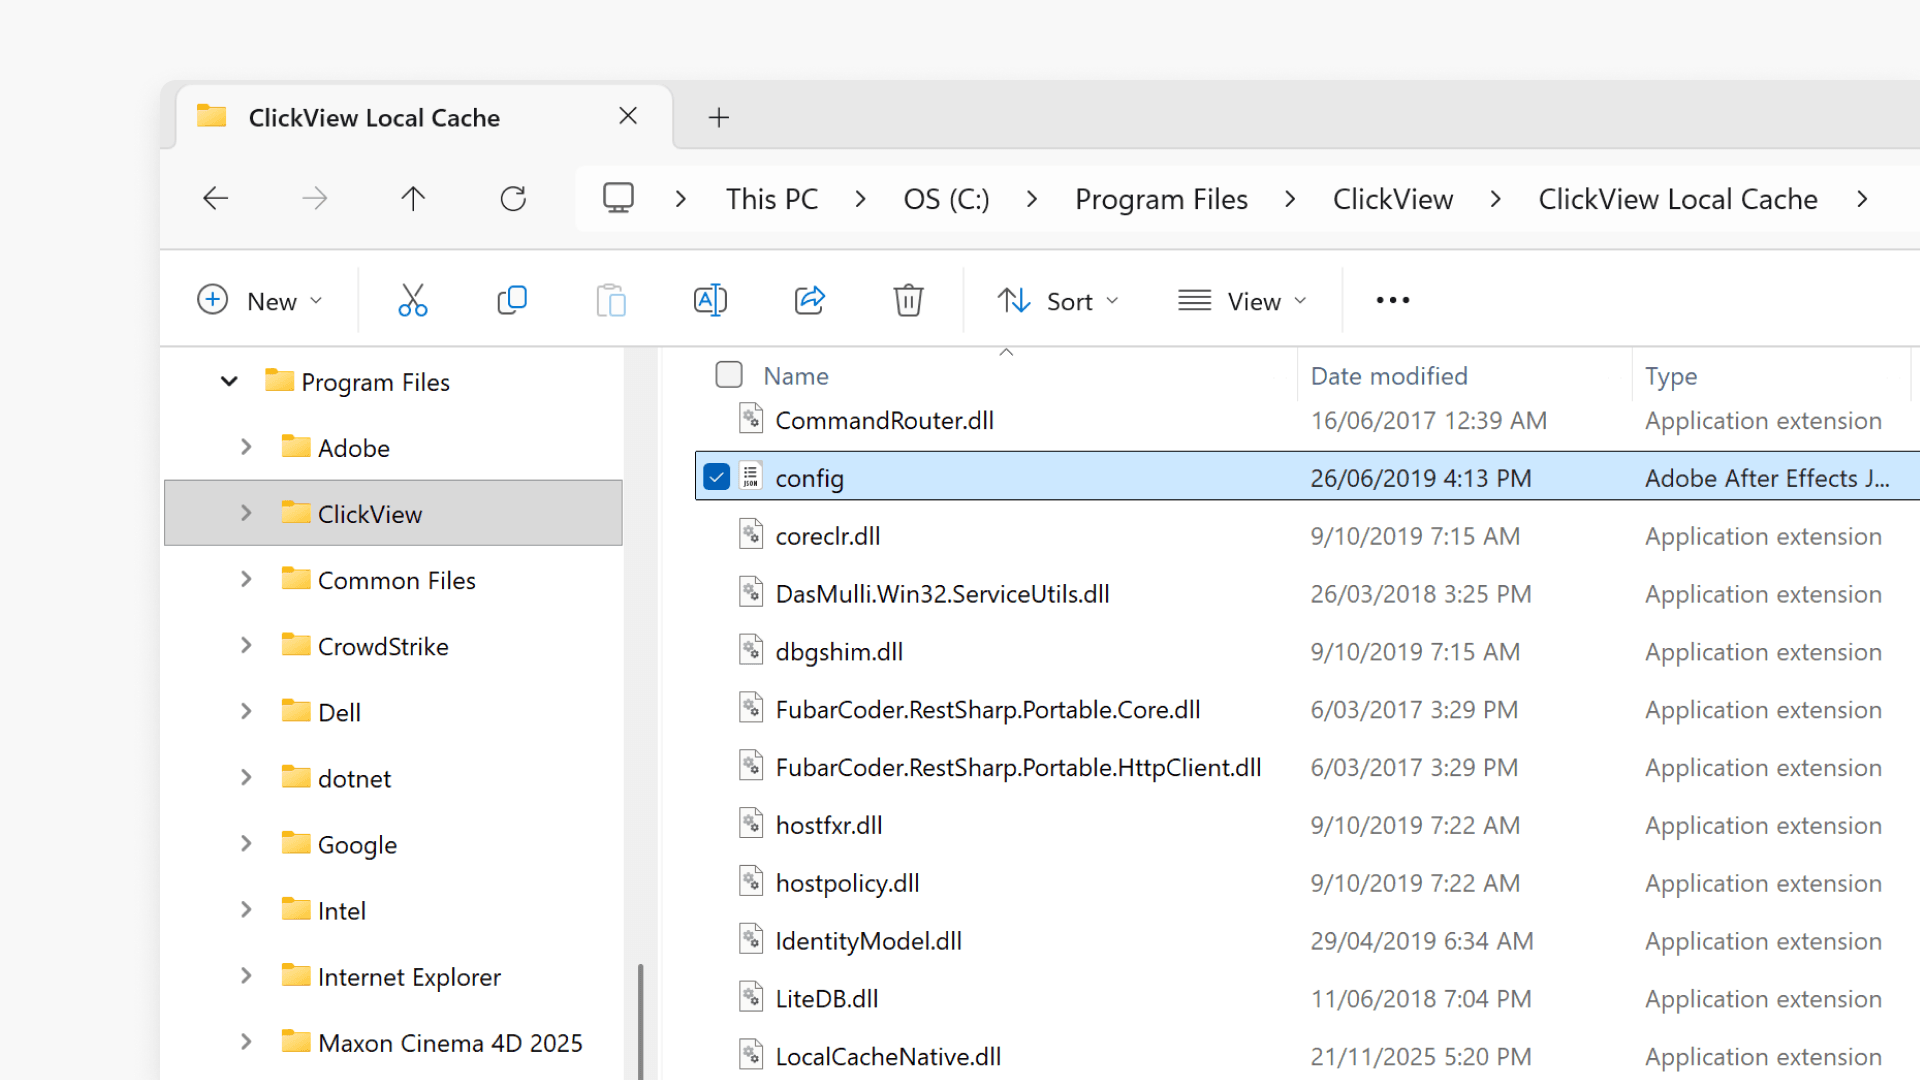Viewport: 1920px width, 1080px height.
Task: Click the This PC computer icon in breadcrumb
Action: (619, 198)
